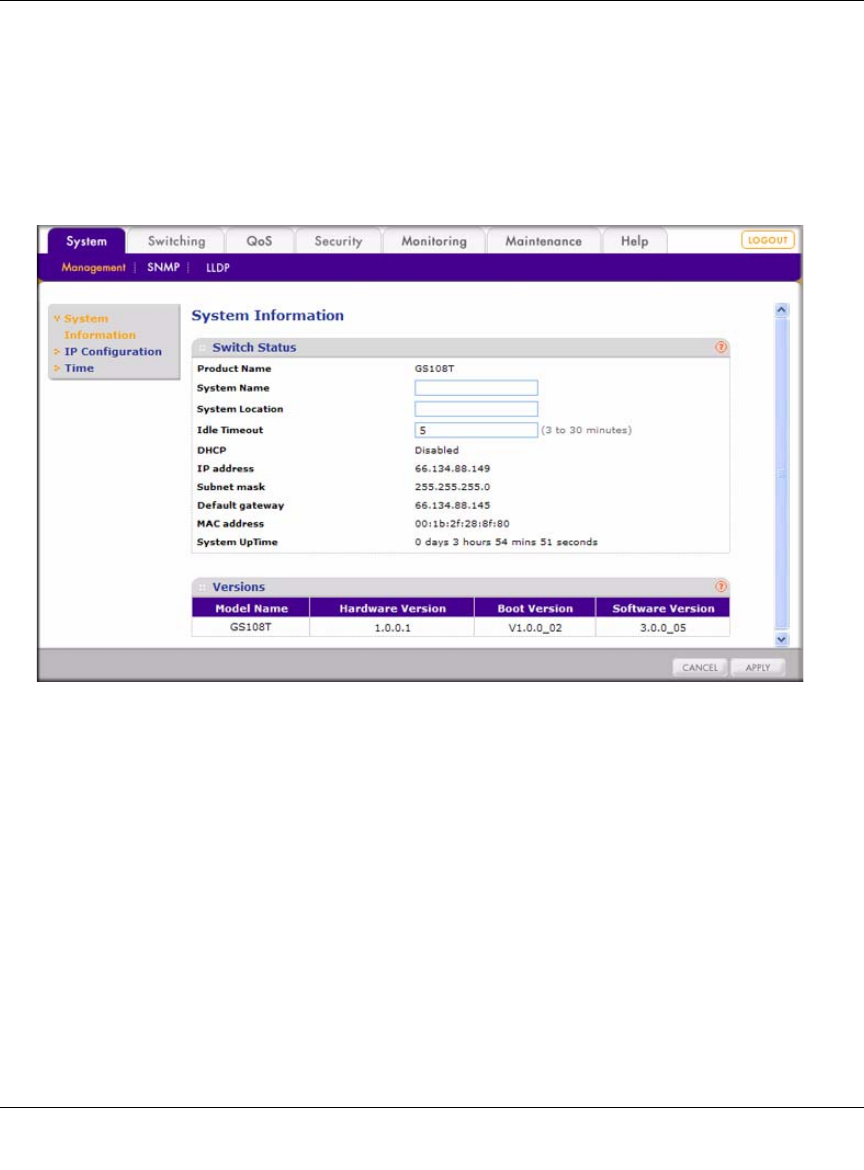The image size is (864, 1170).
Task: Click the Model Name column header
Action: click(251, 608)
